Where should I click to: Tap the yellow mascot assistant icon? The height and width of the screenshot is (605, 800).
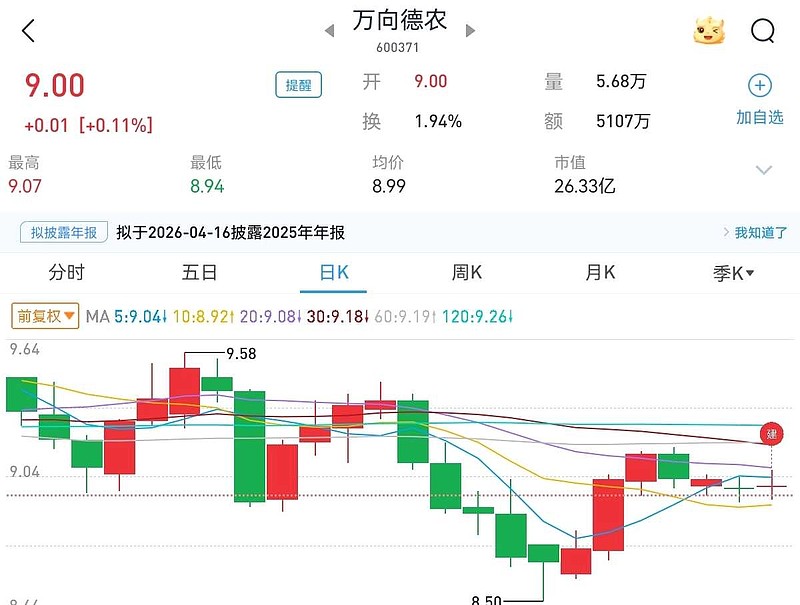tap(709, 31)
